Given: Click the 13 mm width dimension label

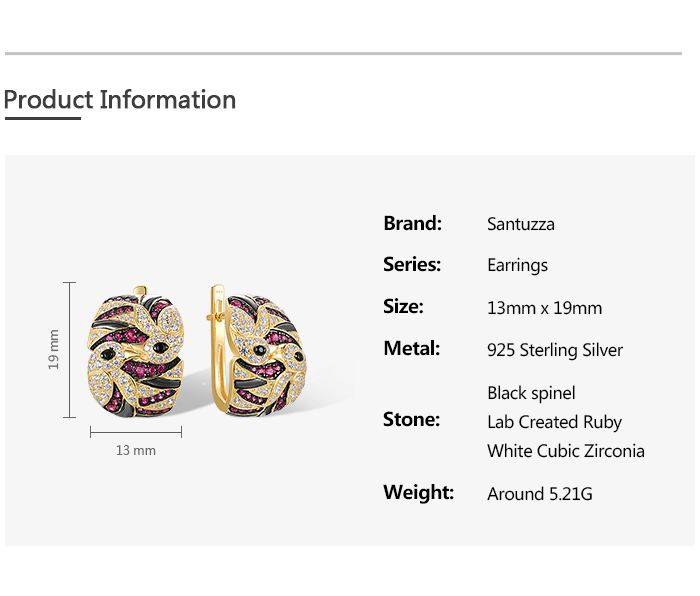Looking at the screenshot, I should coord(136,451).
